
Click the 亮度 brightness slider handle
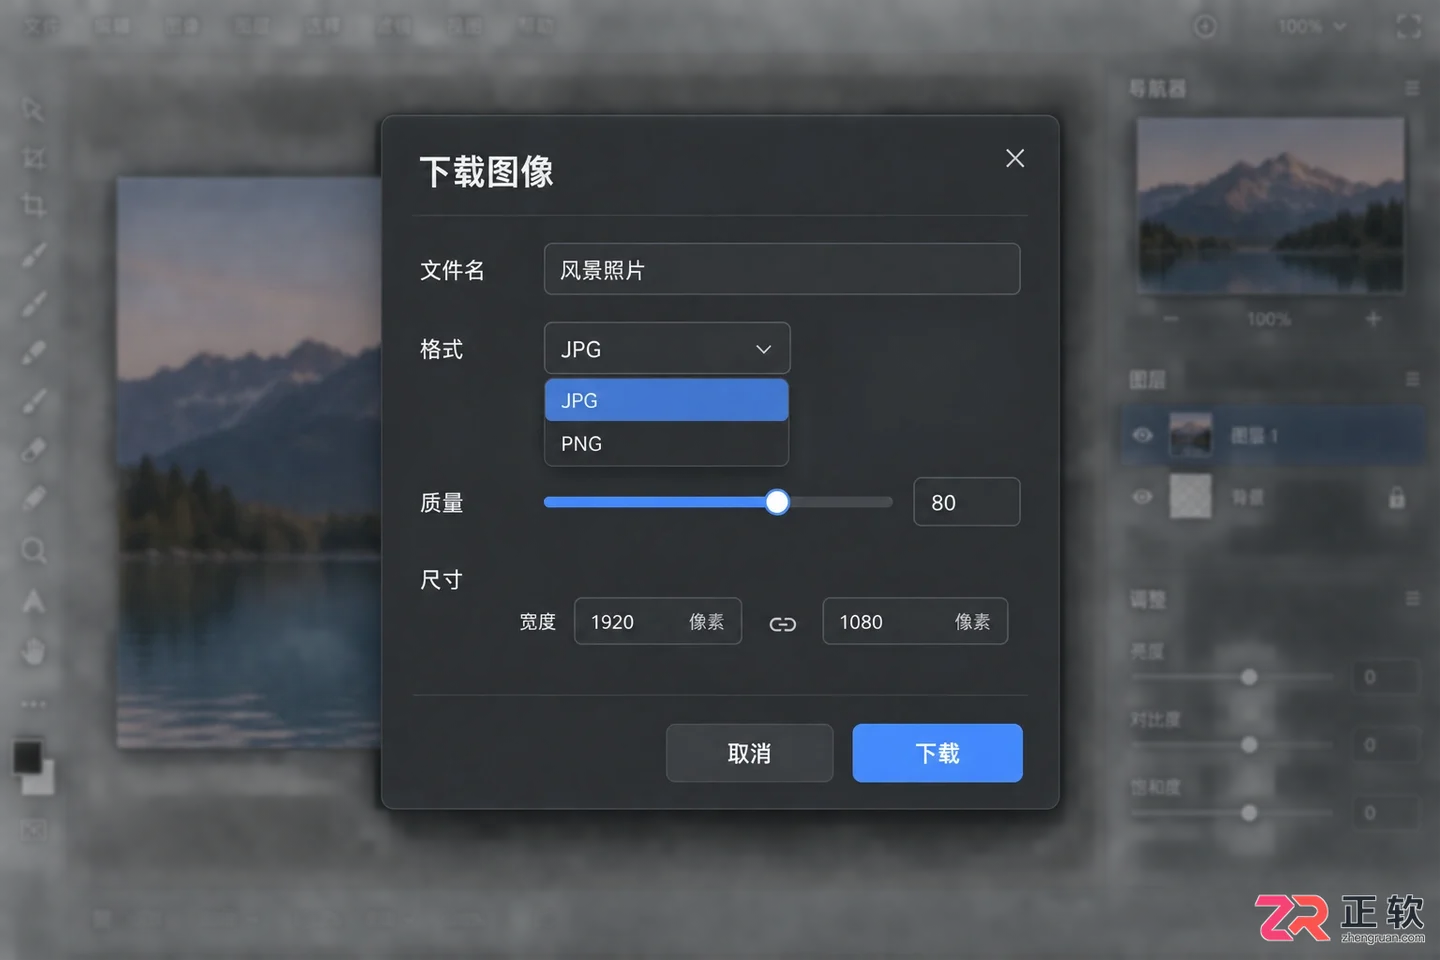[x=1249, y=677]
